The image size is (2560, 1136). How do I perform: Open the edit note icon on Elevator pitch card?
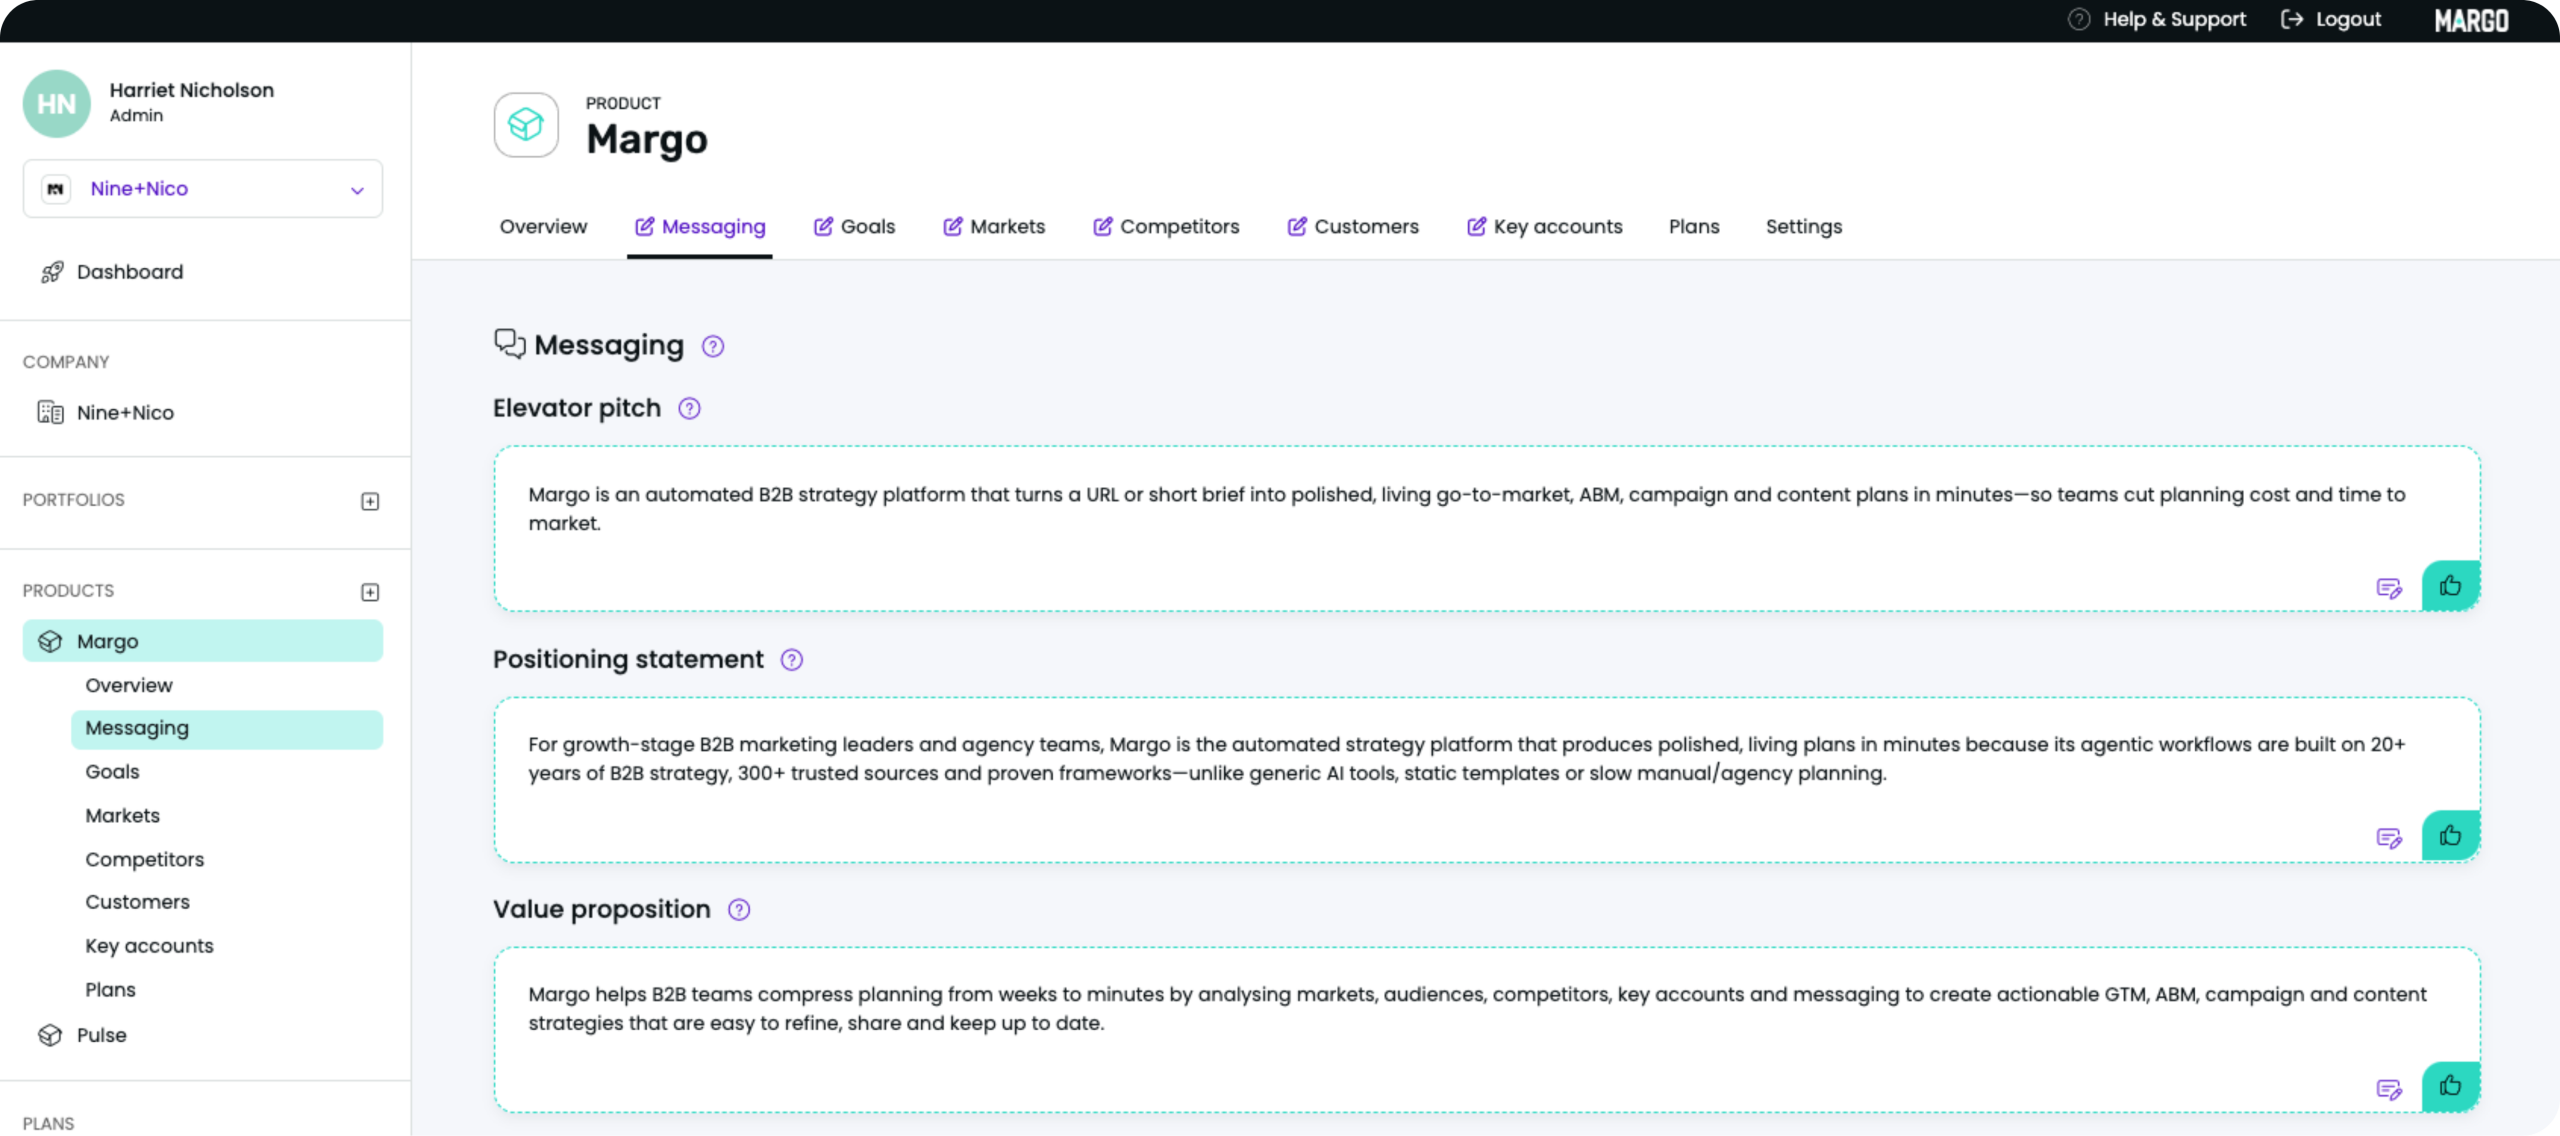coord(2389,588)
